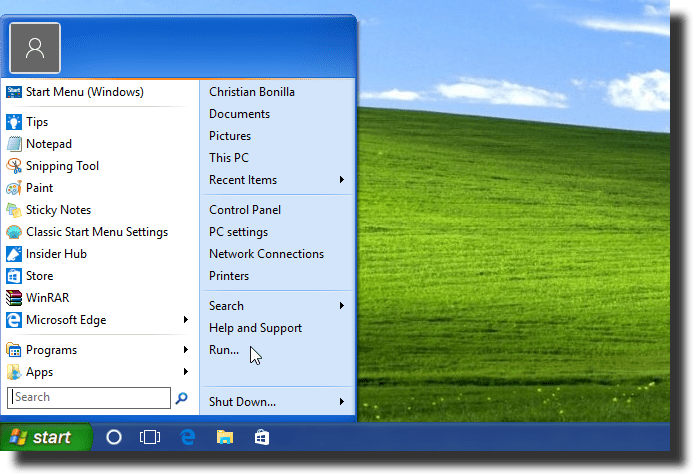The height and width of the screenshot is (474, 693).
Task: Click the Sticky Notes label
Action: point(58,210)
